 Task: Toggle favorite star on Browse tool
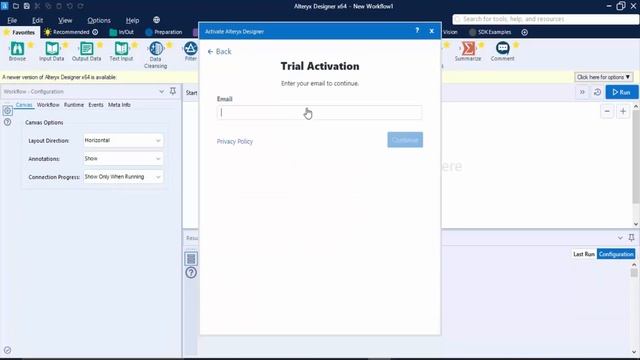[31, 44]
